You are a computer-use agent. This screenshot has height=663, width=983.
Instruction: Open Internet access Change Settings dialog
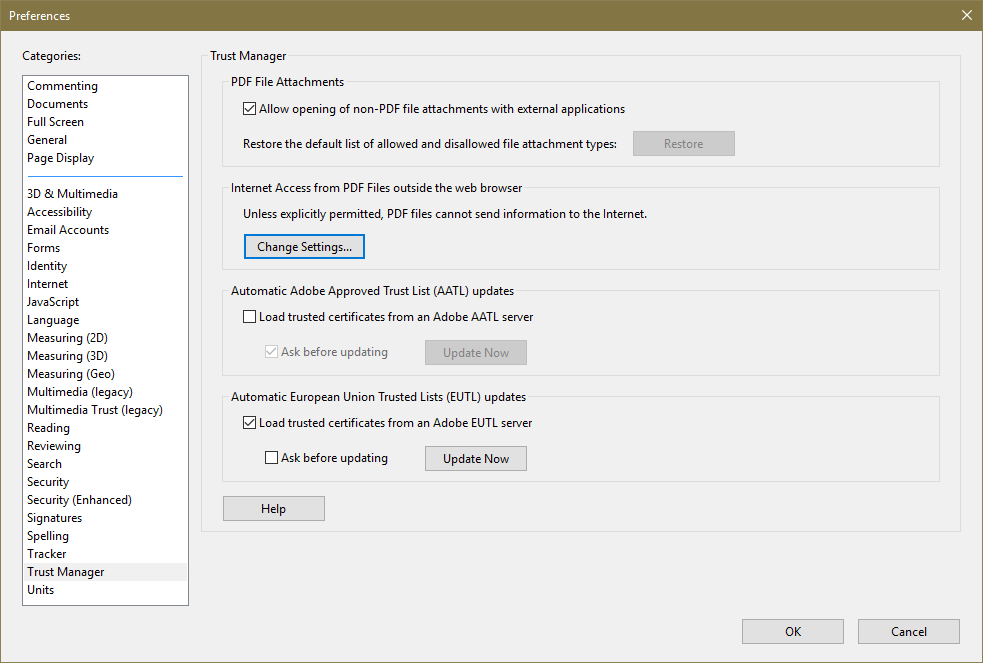304,246
